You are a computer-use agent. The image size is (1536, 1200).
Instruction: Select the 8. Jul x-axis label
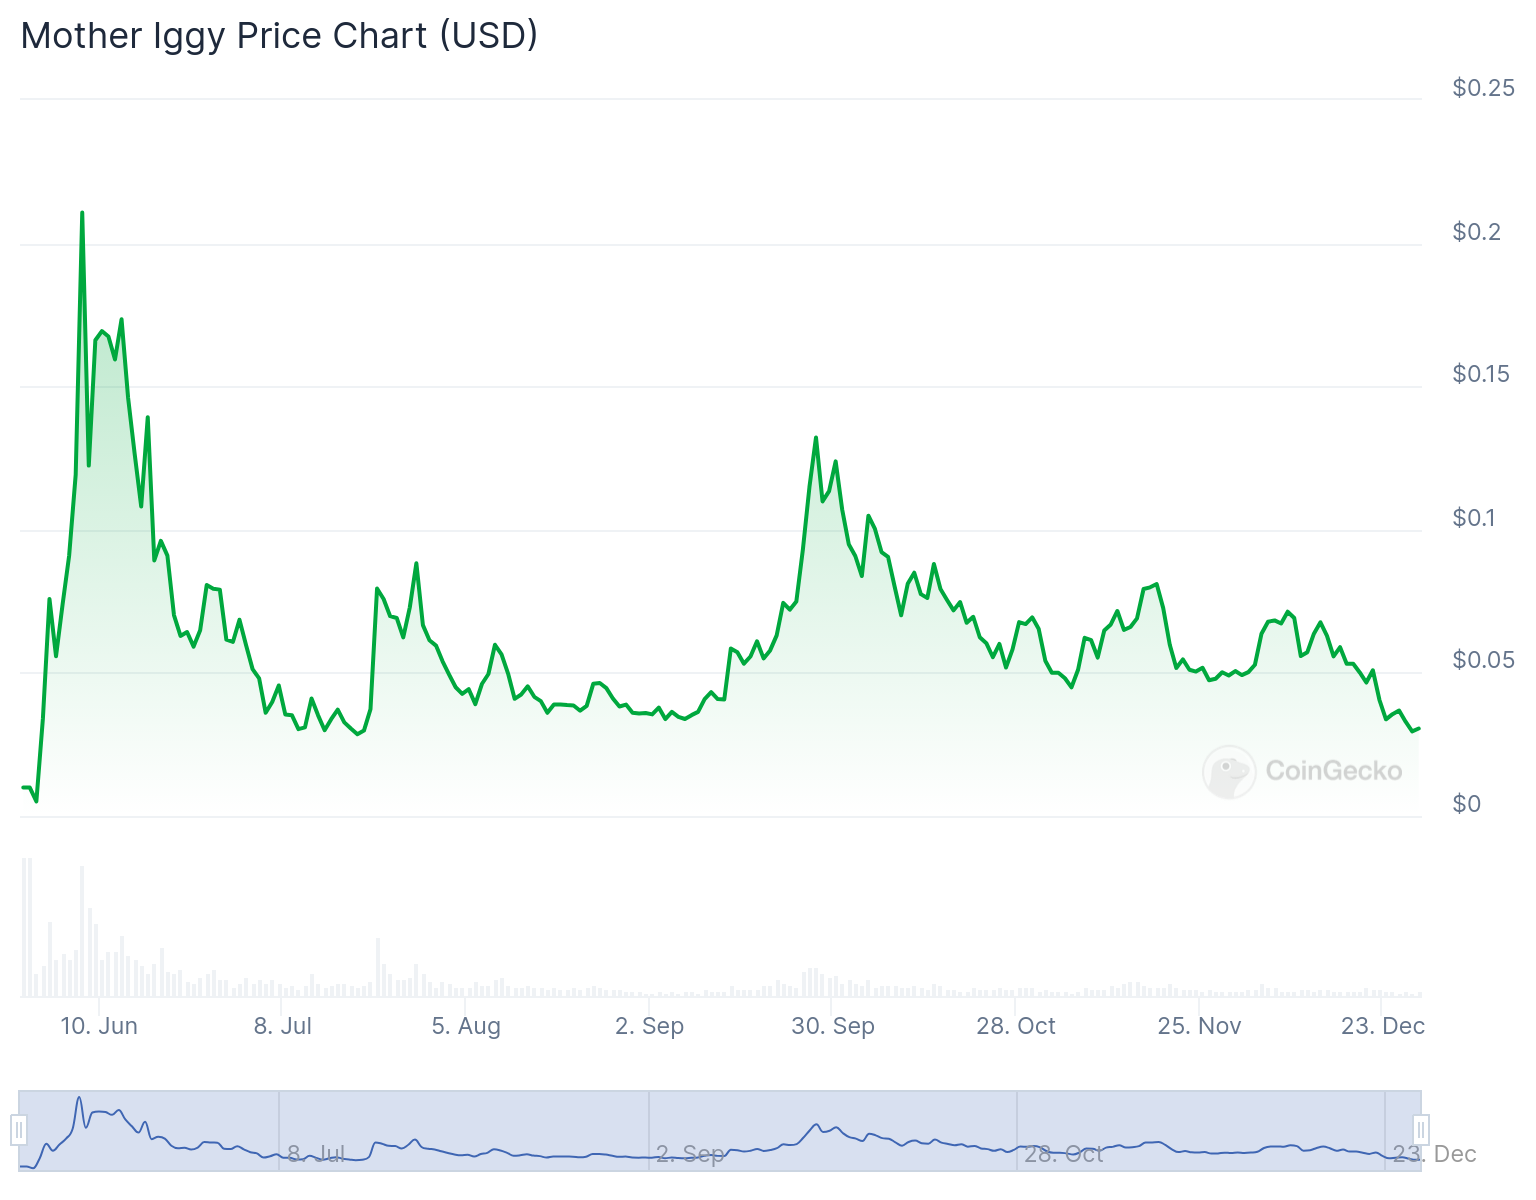point(283,1026)
